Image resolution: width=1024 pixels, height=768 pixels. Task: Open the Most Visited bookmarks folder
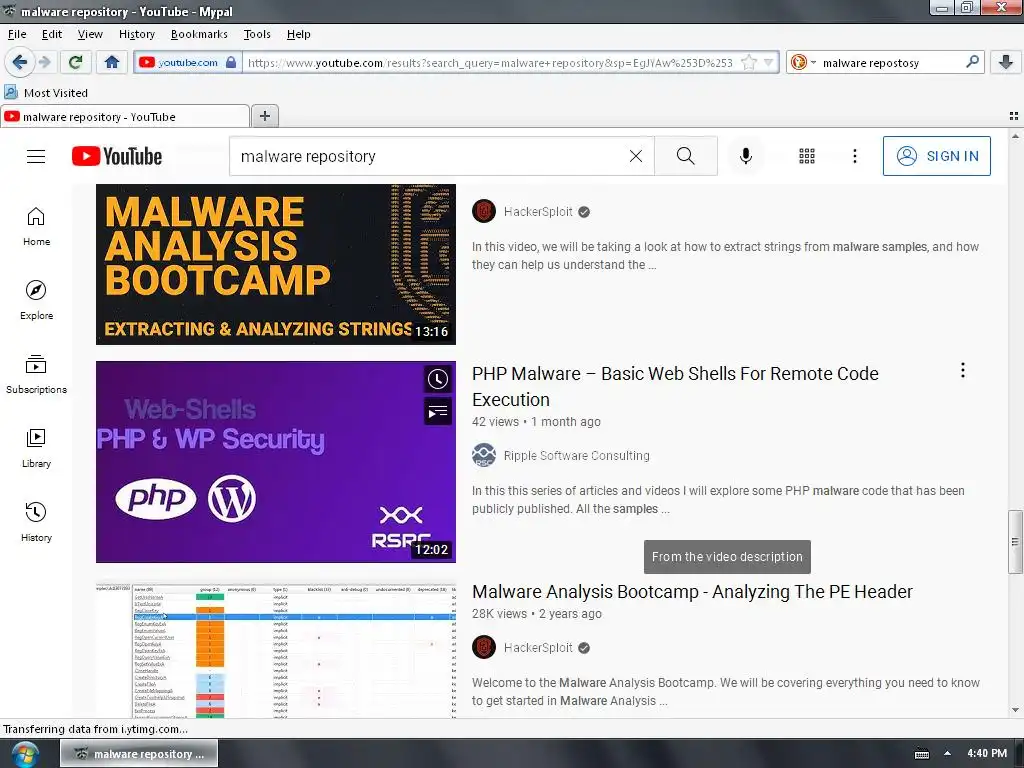46,93
